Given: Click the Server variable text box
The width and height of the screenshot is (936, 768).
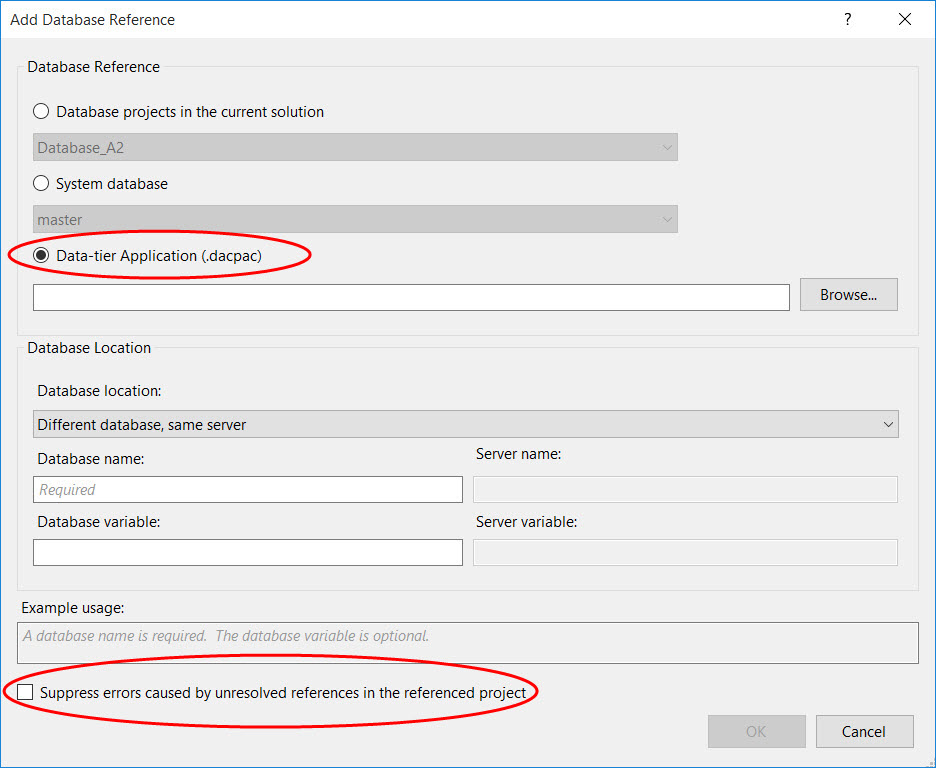Looking at the screenshot, I should [x=685, y=552].
